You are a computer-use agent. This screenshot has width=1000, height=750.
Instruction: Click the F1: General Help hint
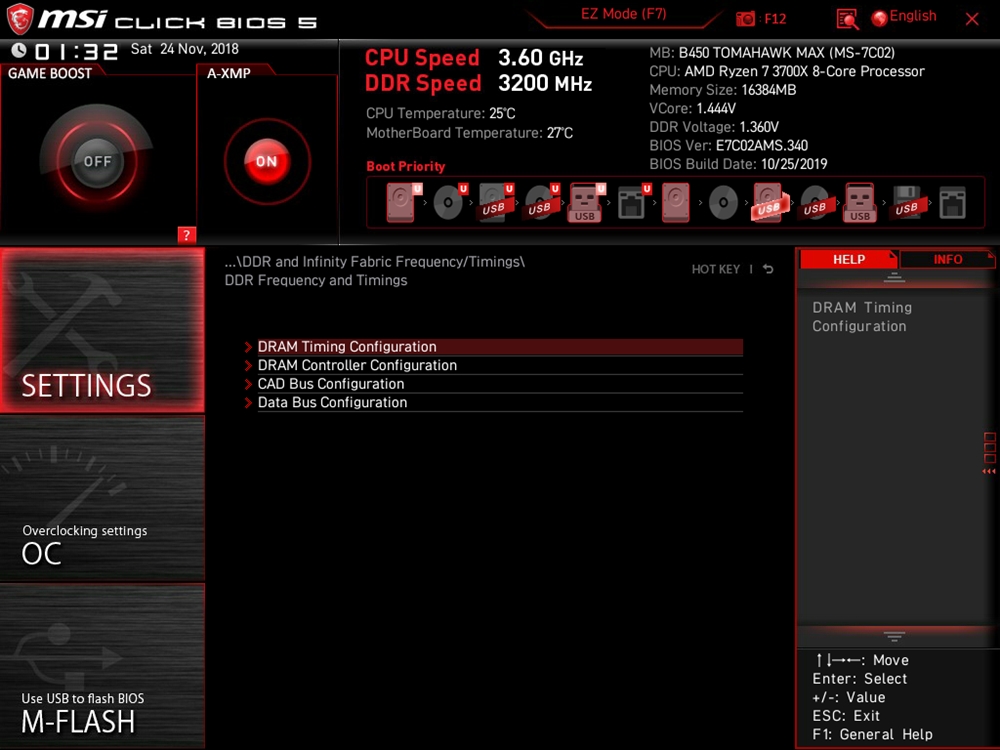(872, 735)
